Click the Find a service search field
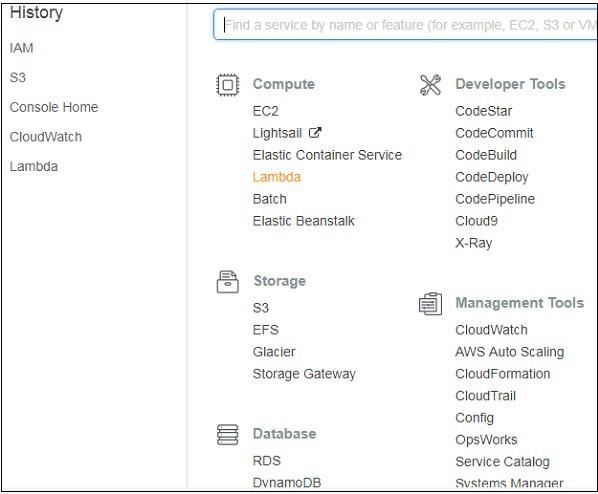The image size is (598, 494). (x=405, y=25)
